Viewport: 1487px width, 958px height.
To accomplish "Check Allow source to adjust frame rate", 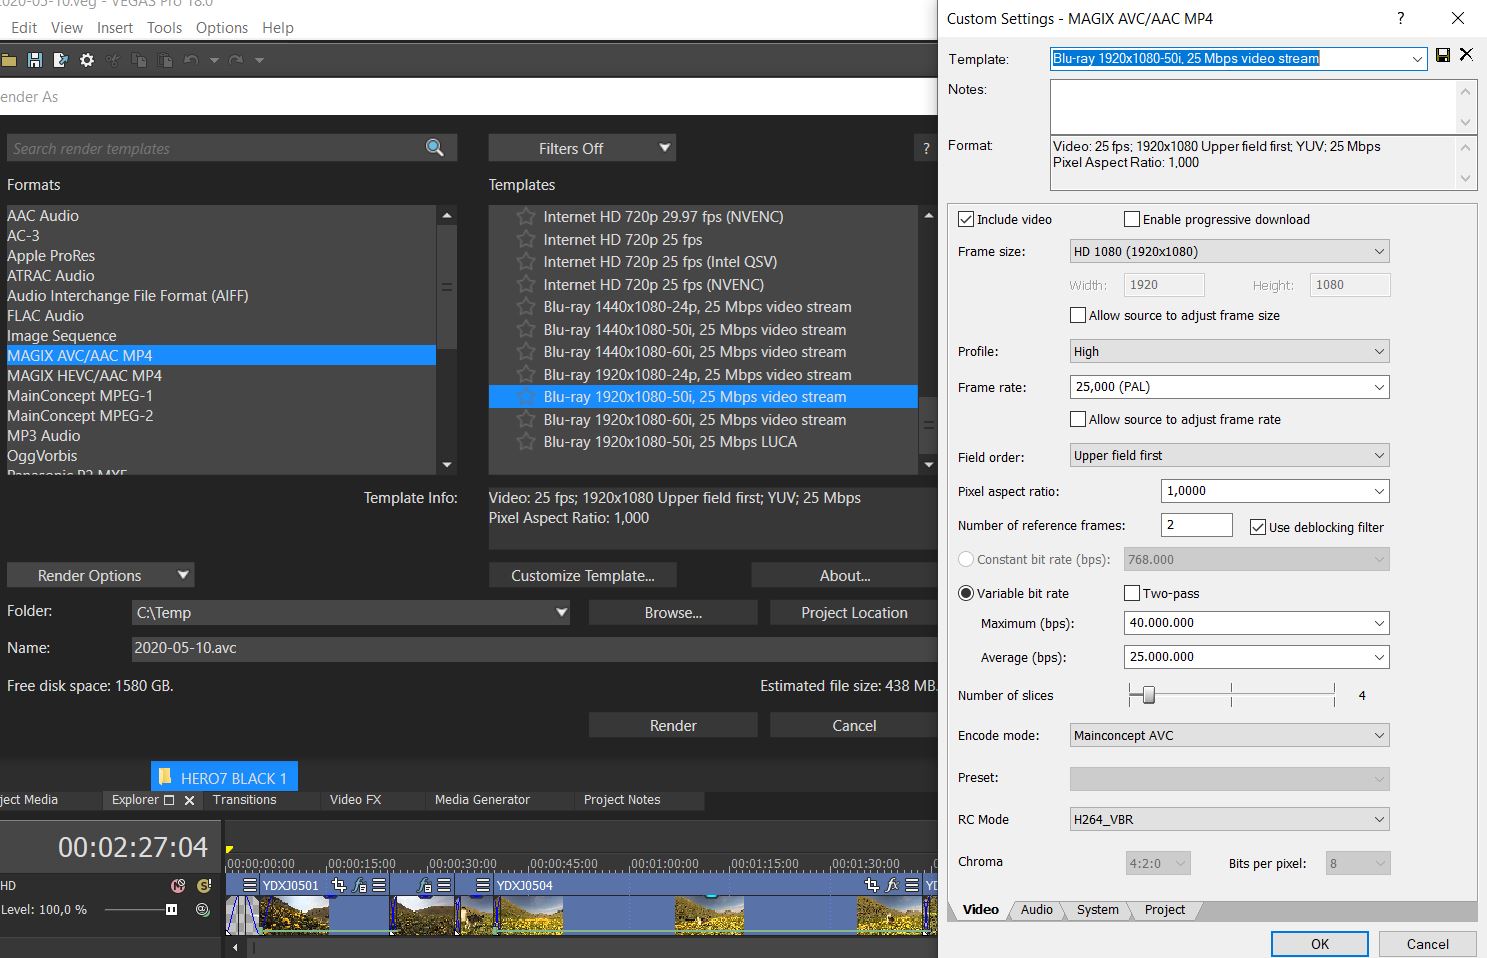I will click(x=1078, y=419).
